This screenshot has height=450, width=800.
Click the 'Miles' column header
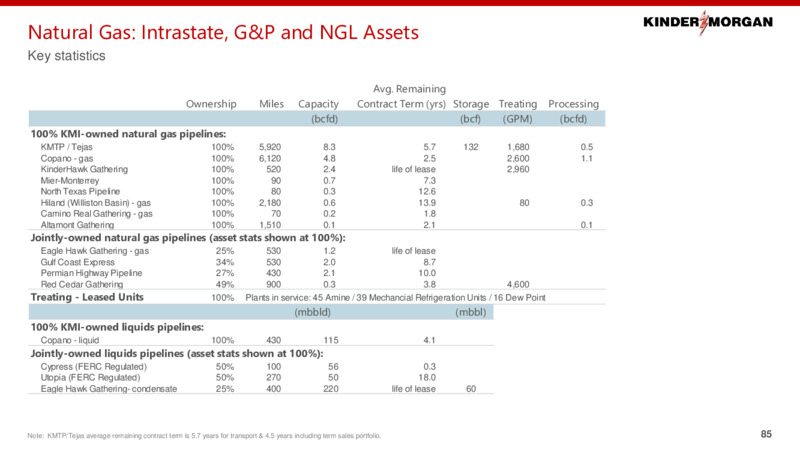tap(271, 104)
